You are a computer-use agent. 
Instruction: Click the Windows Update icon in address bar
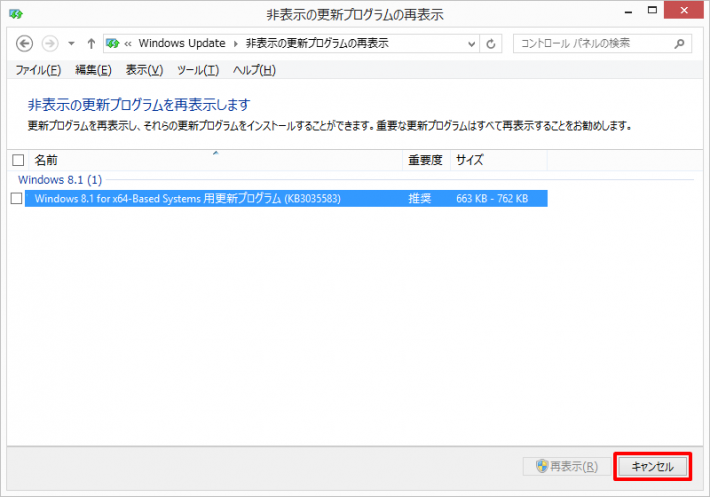pos(112,44)
